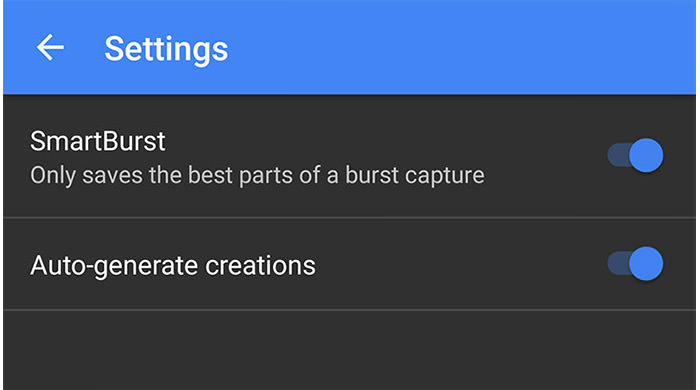
Task: Turn off Auto-generate creations toggle
Action: (635, 264)
